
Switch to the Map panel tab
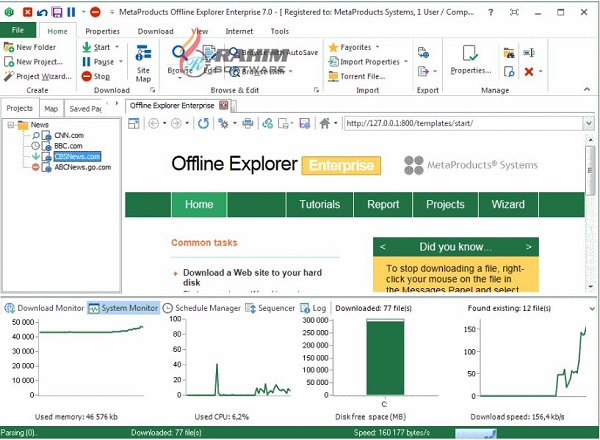[51, 108]
